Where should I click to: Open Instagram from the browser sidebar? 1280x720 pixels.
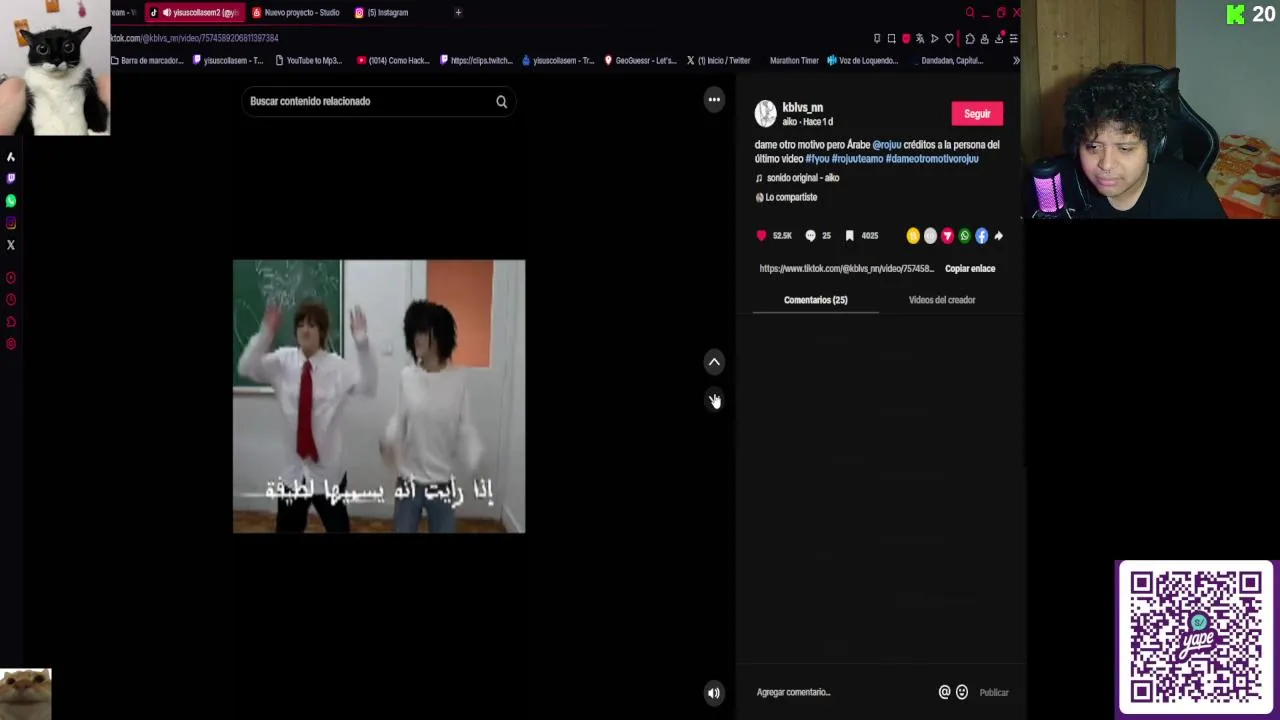tap(11, 223)
